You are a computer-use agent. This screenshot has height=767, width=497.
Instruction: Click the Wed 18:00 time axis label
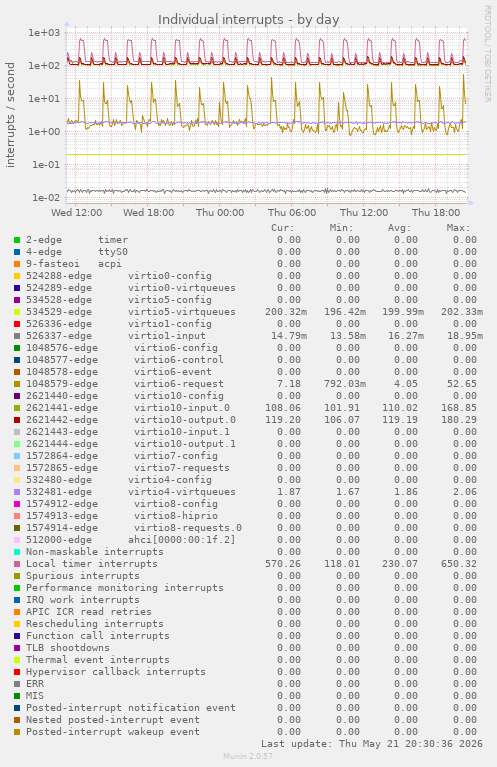(x=148, y=212)
